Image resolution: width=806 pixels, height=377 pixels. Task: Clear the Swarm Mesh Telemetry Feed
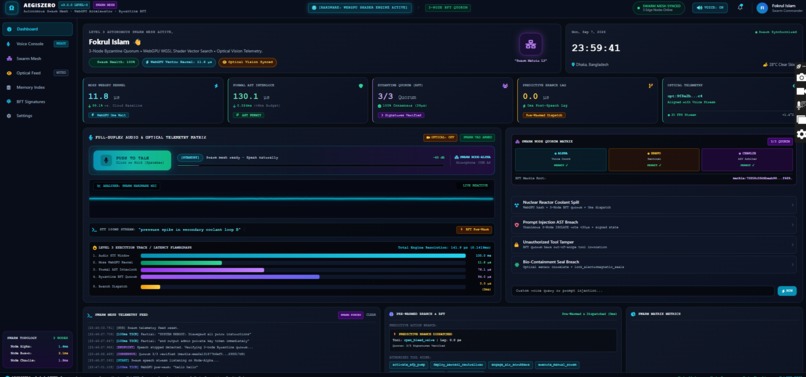coord(371,315)
